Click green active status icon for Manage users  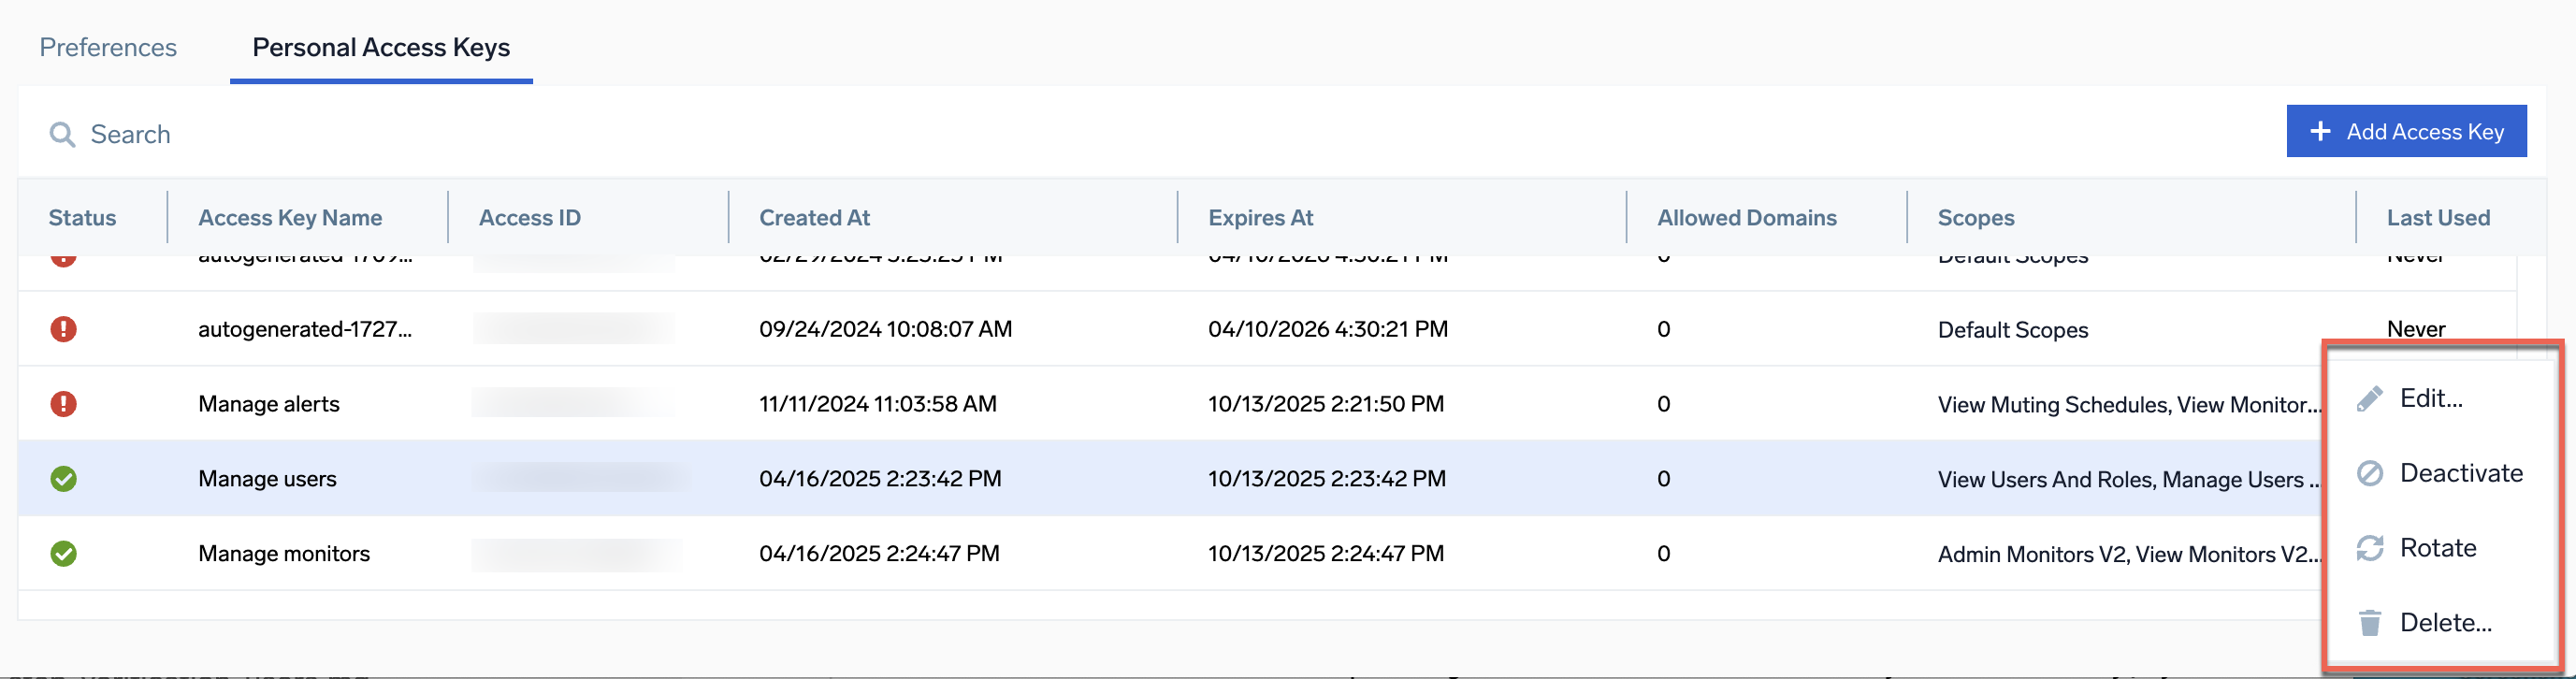point(63,479)
